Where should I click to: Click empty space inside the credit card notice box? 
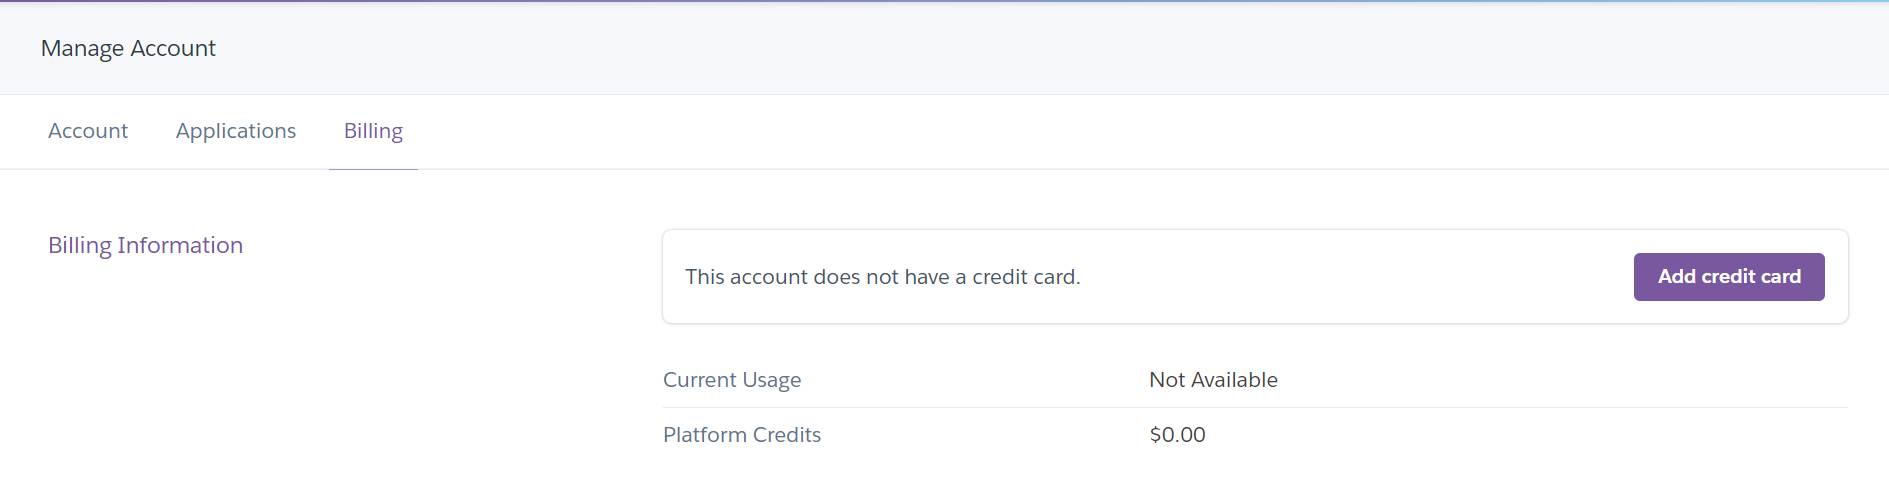[x=1350, y=277]
